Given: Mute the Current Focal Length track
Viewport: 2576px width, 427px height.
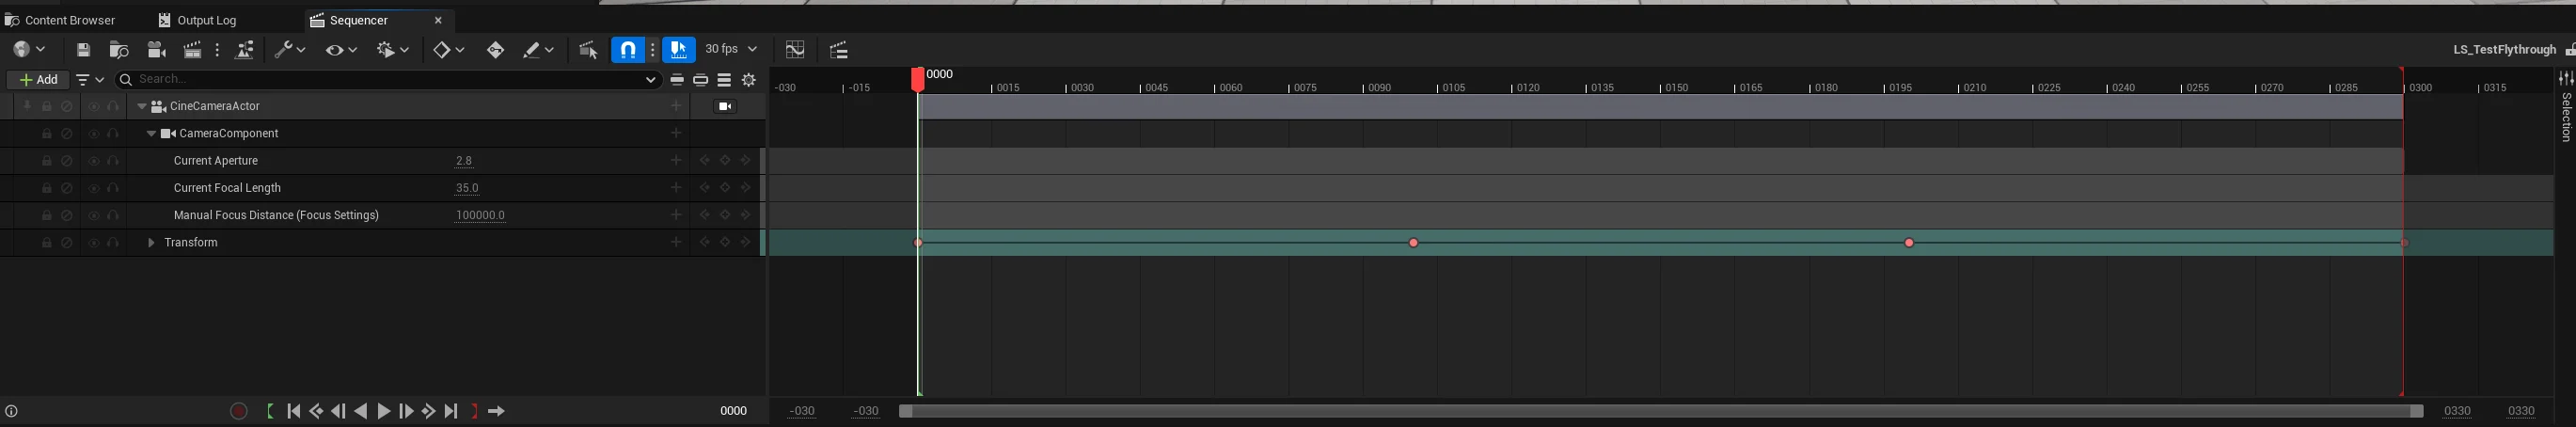Looking at the screenshot, I should point(67,188).
